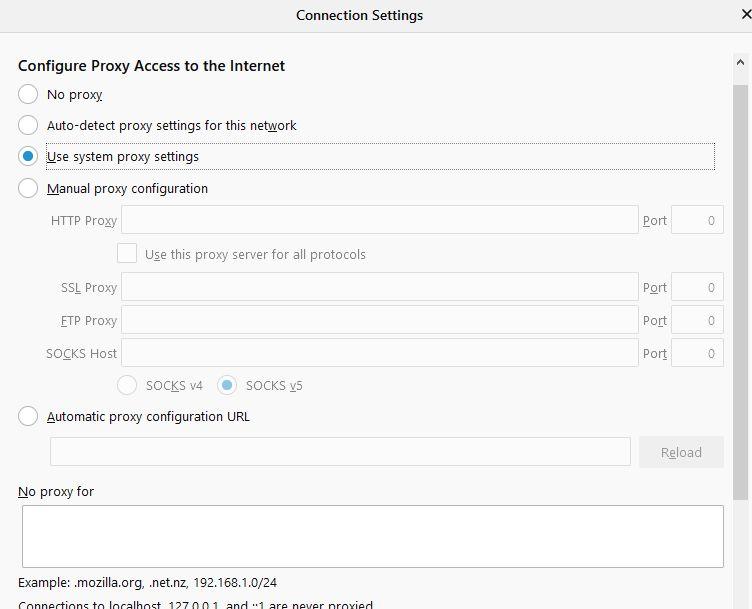Focus the FTP Proxy address field
The width and height of the screenshot is (752, 609).
[x=379, y=320]
